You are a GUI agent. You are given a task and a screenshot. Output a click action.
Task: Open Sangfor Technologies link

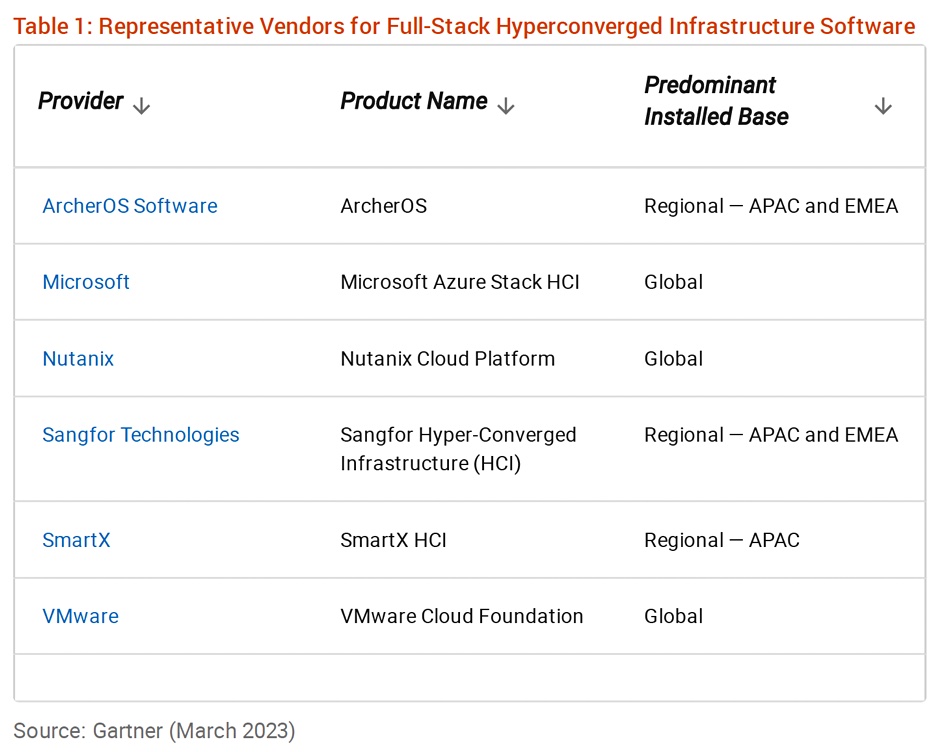(x=141, y=435)
